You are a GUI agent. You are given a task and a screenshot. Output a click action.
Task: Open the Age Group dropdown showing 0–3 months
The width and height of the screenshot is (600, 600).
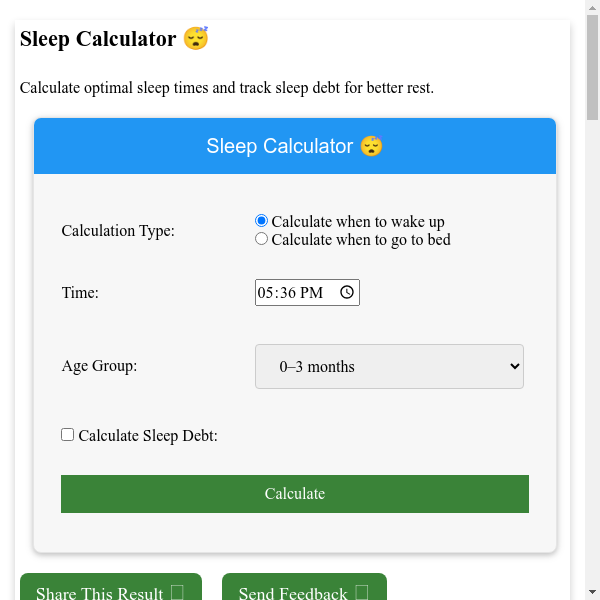coord(389,367)
